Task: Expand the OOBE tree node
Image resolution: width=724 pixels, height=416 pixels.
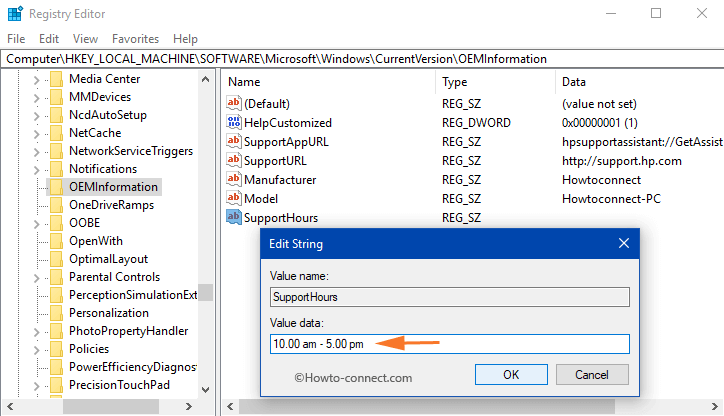Action: tap(36, 224)
